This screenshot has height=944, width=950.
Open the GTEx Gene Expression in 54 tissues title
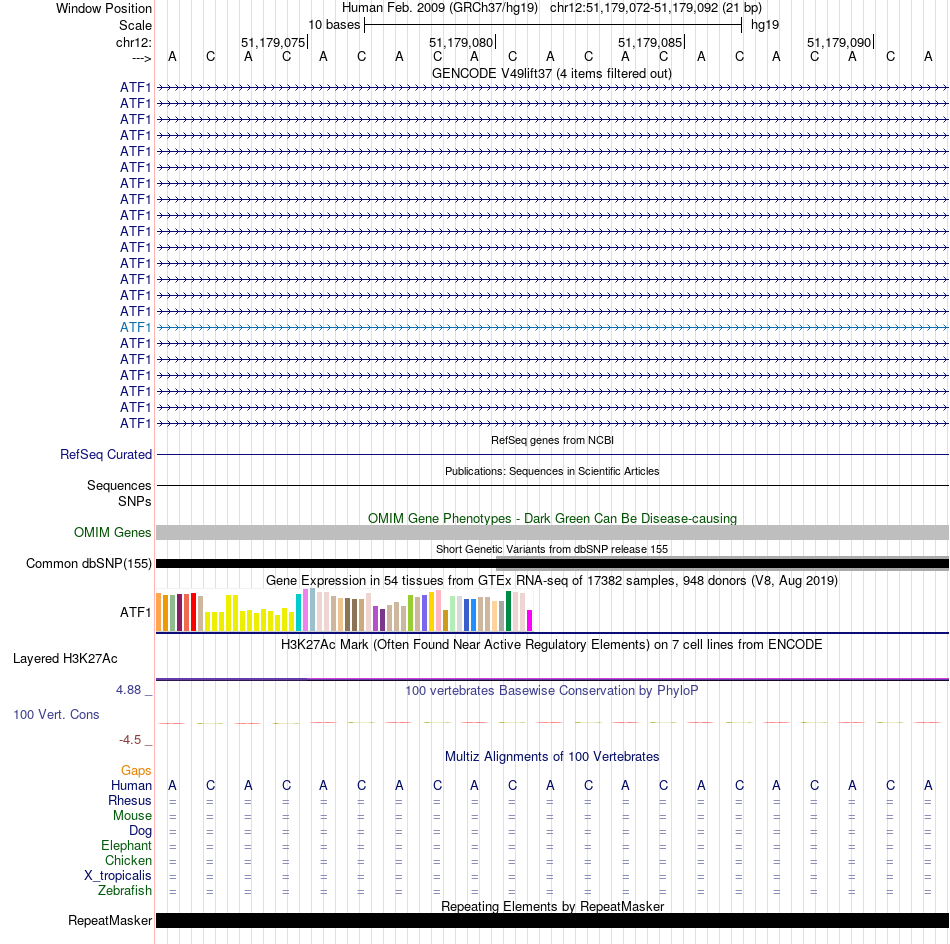click(552, 580)
